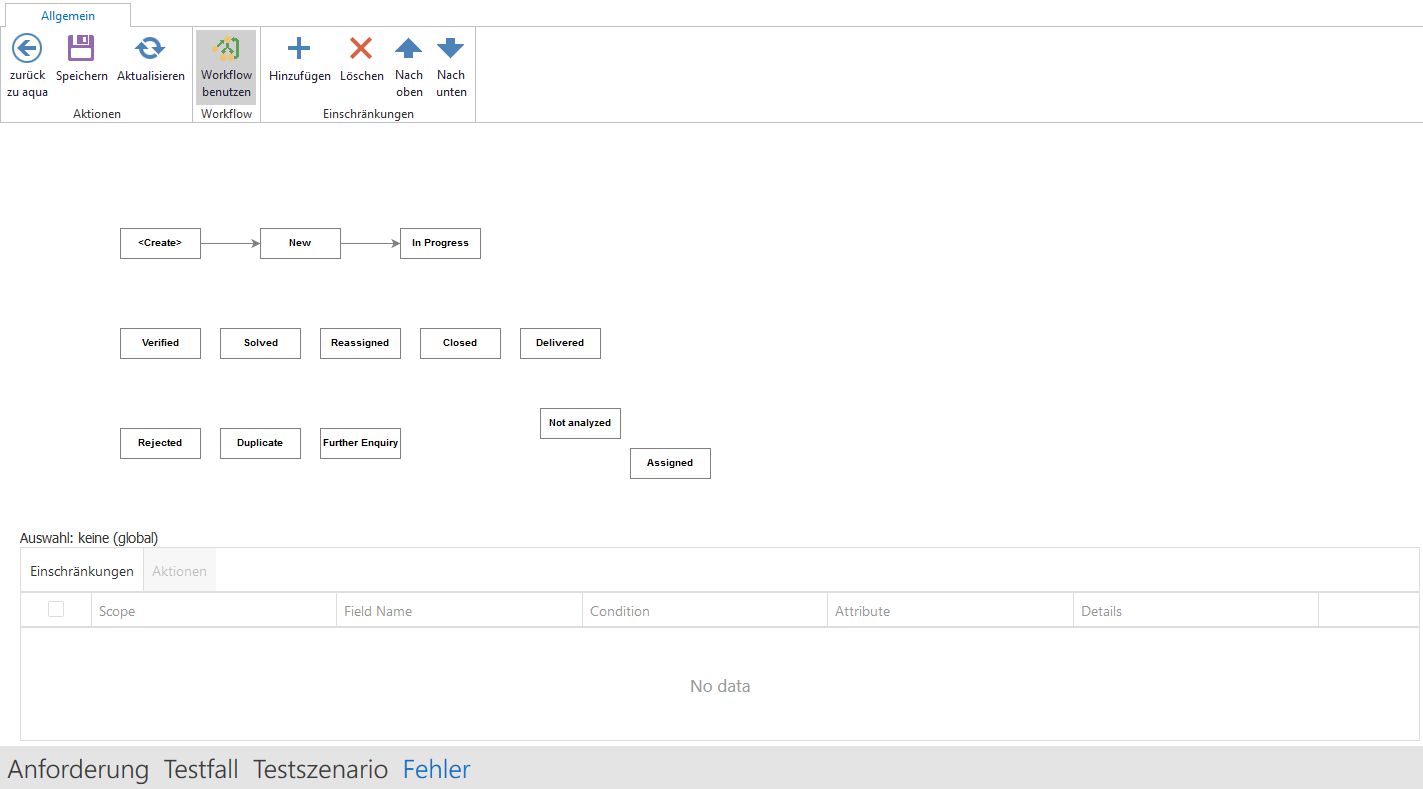The height and width of the screenshot is (789, 1423).
Task: Sort by the 'Field Name' column header
Action: pos(378,611)
